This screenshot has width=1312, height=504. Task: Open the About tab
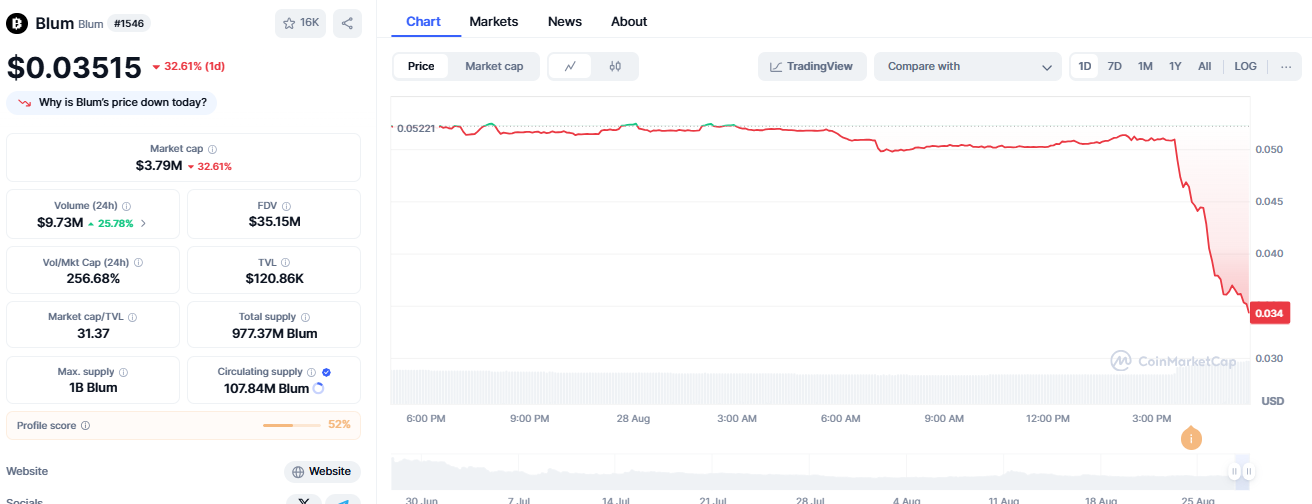coord(629,21)
